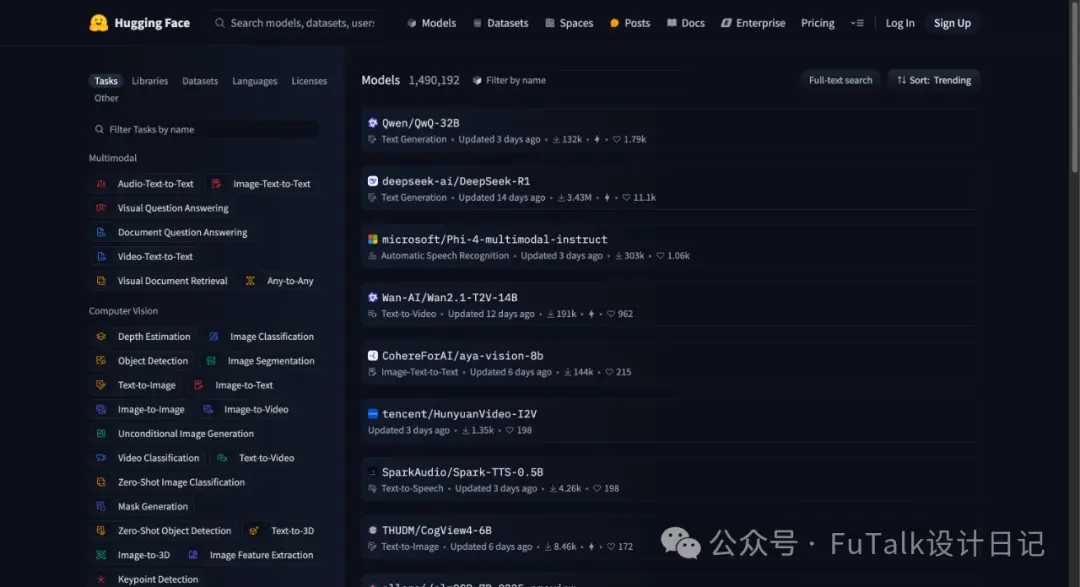Click the Depth Estimation task icon
Viewport: 1080px width, 587px height.
pos(101,336)
